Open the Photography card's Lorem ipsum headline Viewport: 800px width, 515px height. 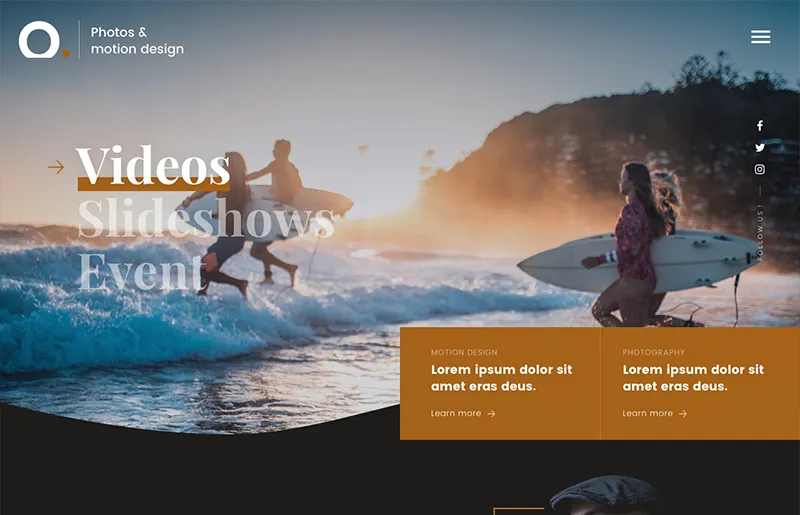693,378
